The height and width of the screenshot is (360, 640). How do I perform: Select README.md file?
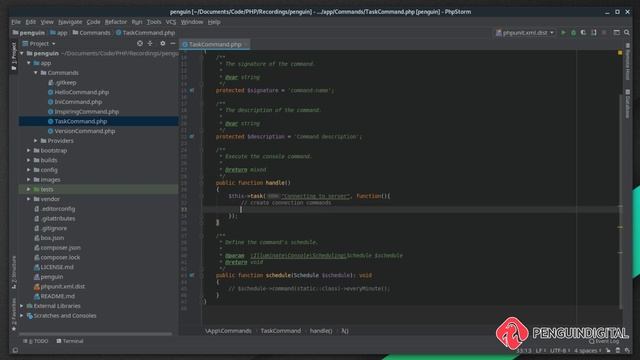pyautogui.click(x=58, y=296)
